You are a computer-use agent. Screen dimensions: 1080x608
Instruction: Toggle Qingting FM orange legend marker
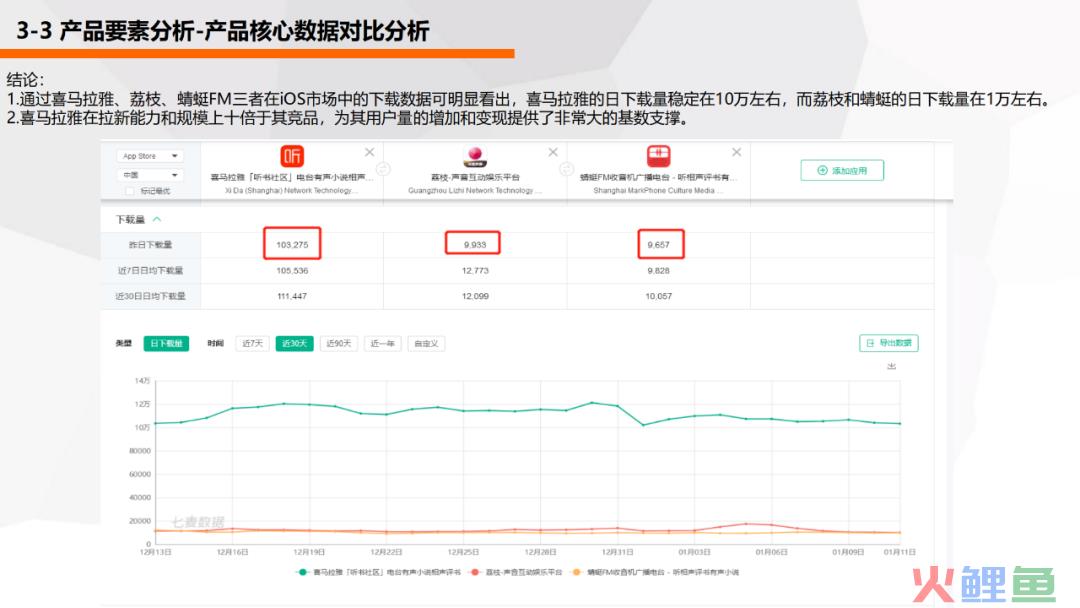[x=577, y=572]
